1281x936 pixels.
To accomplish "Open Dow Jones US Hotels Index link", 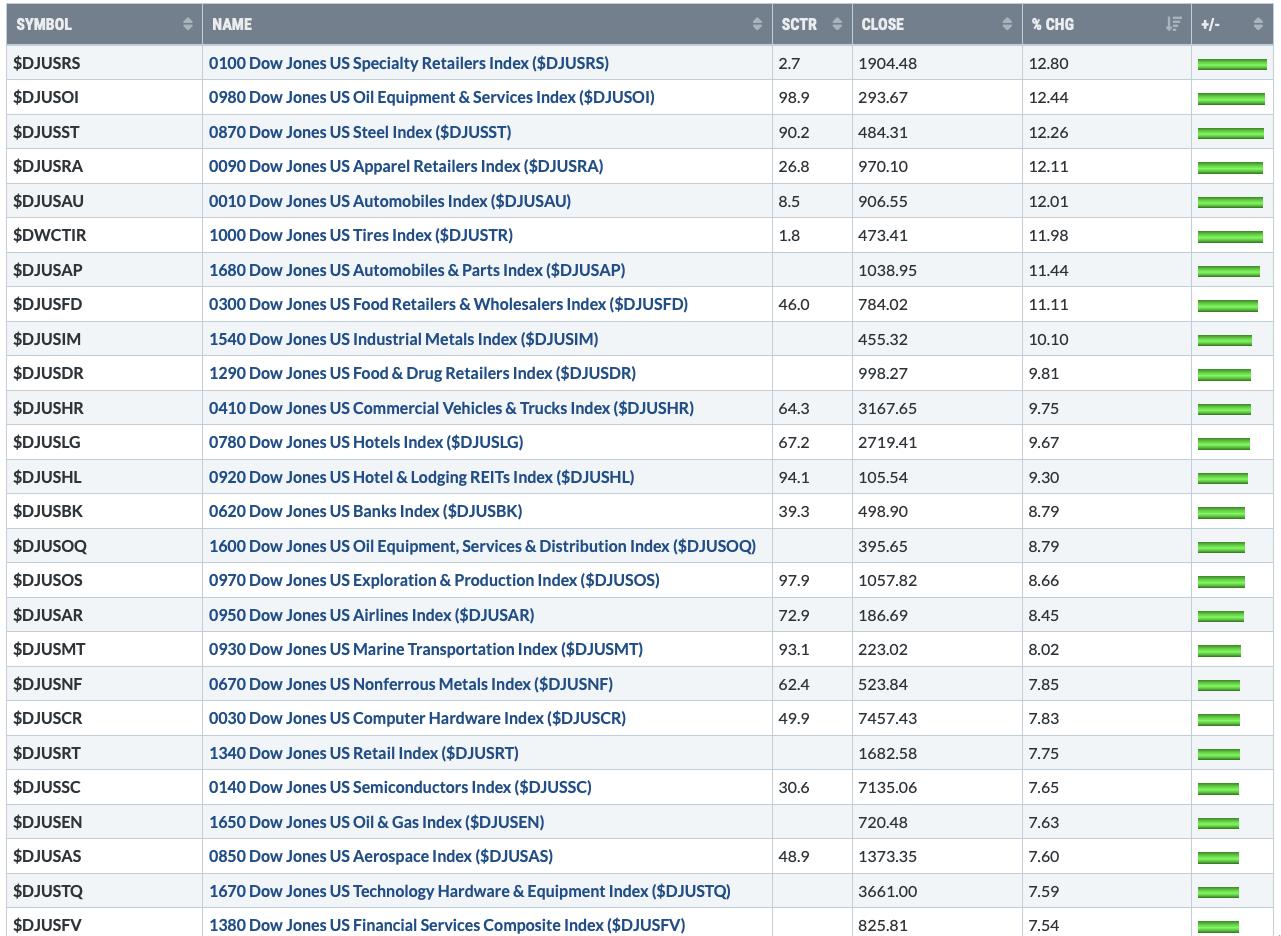I will [365, 442].
